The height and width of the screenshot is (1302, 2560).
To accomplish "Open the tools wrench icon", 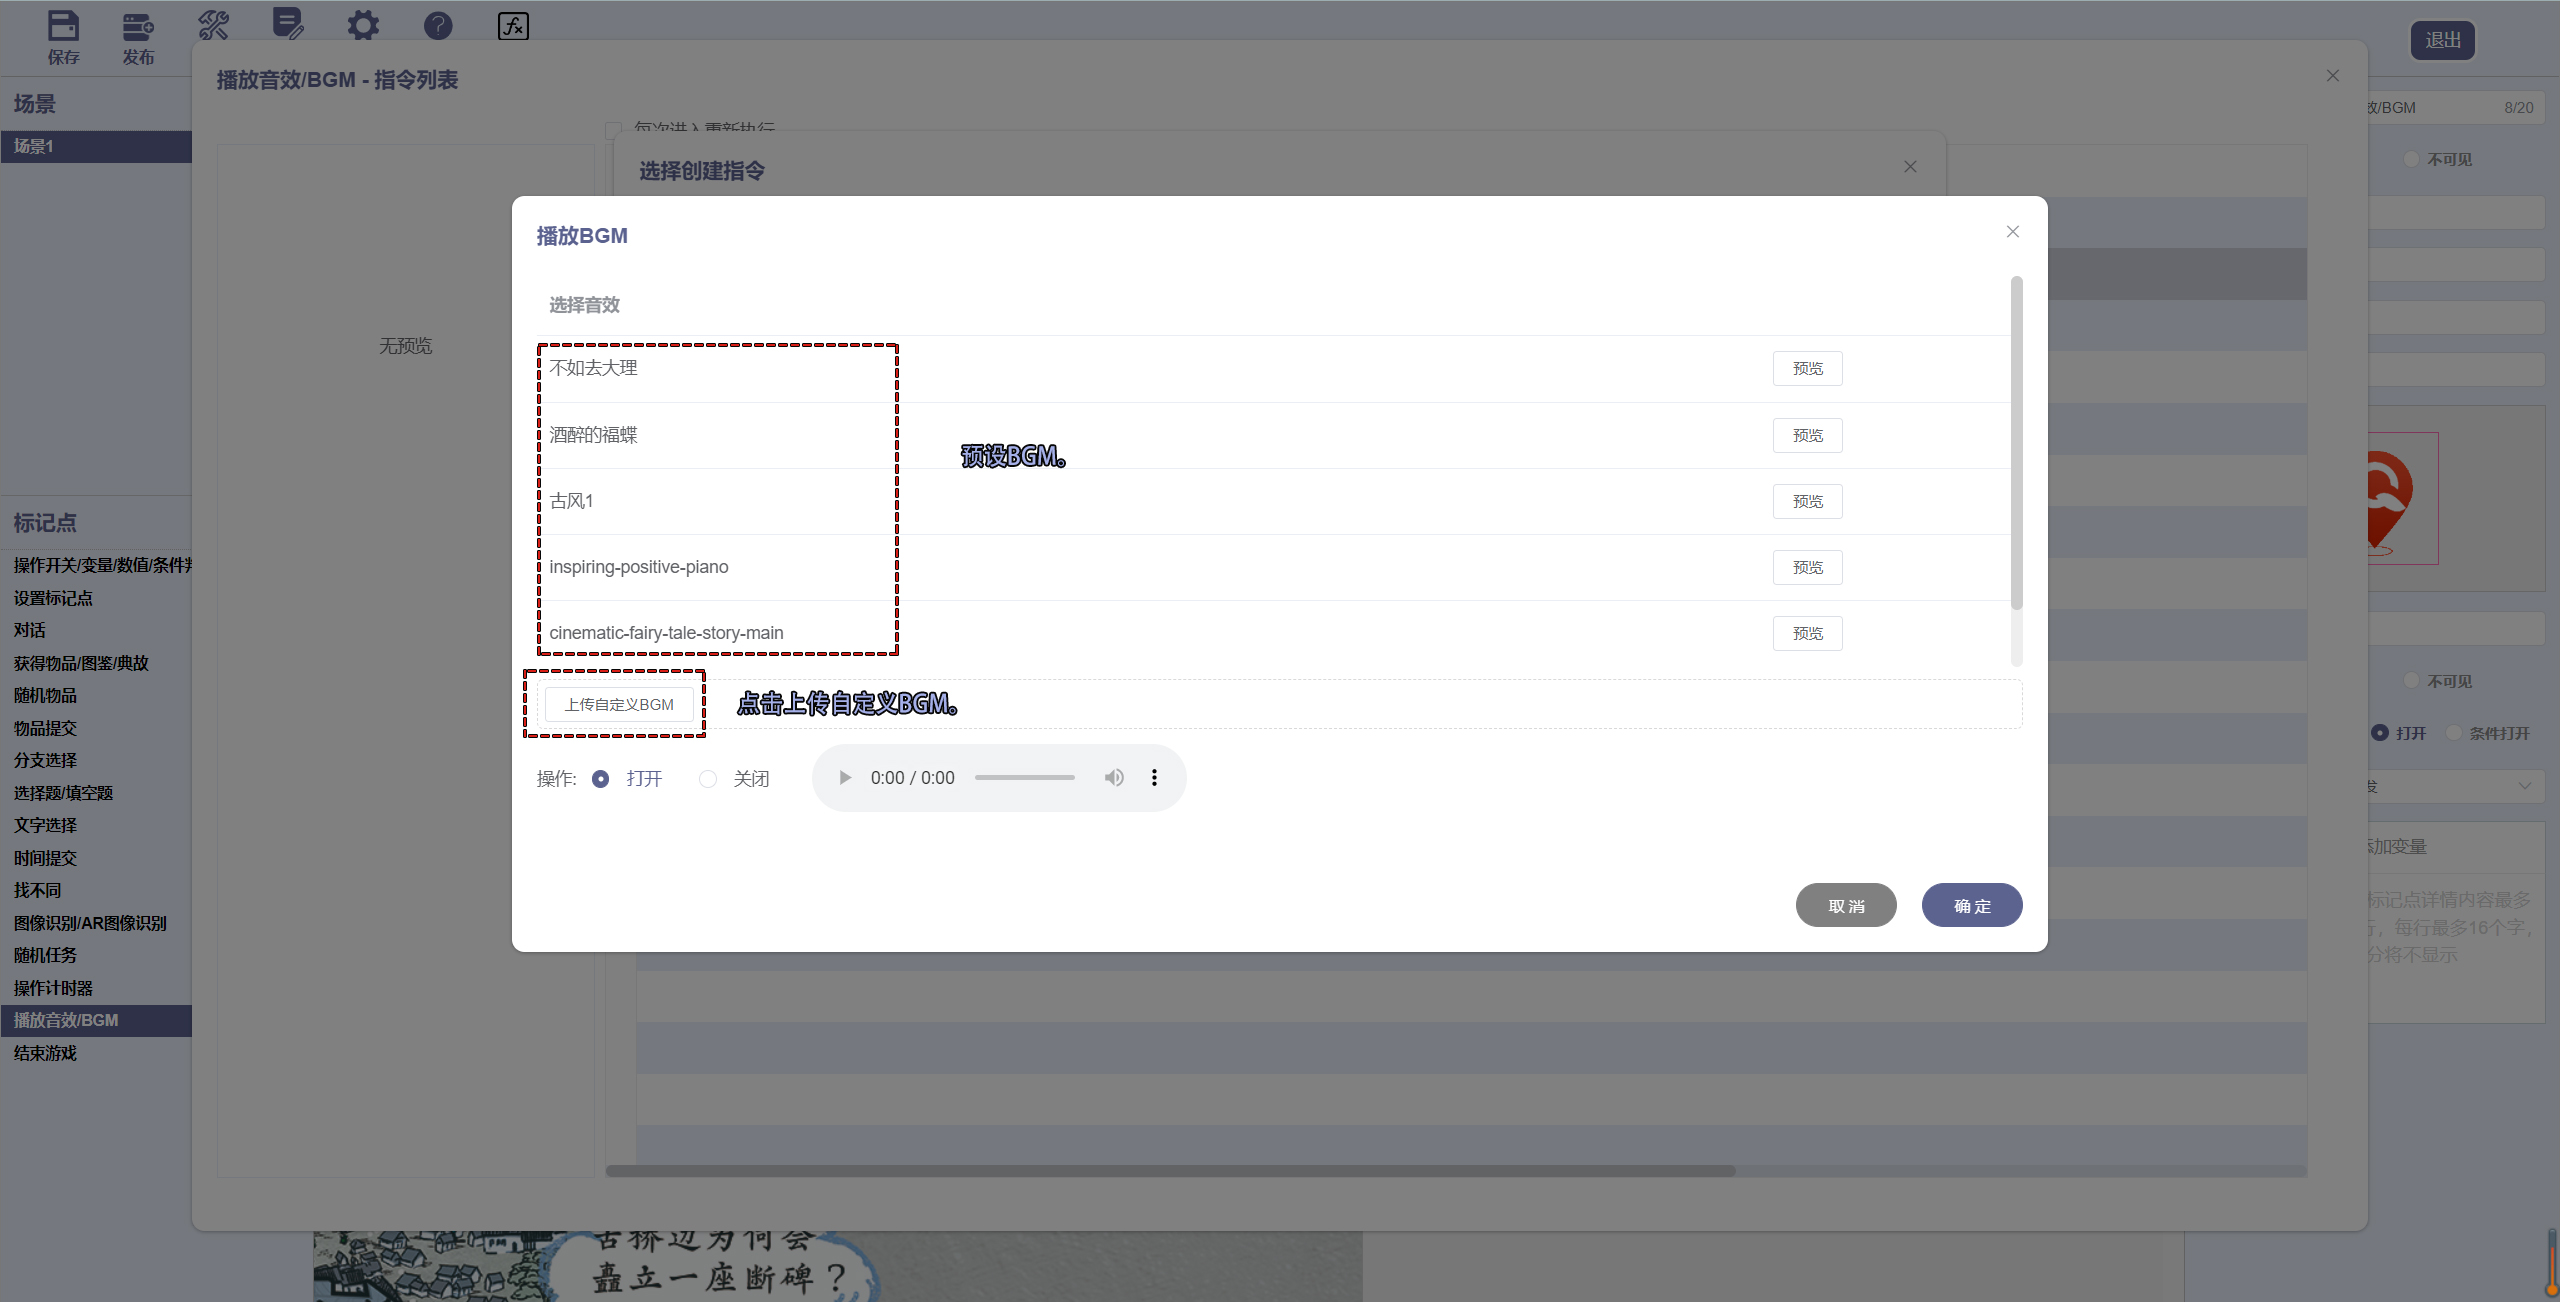I will click(213, 26).
